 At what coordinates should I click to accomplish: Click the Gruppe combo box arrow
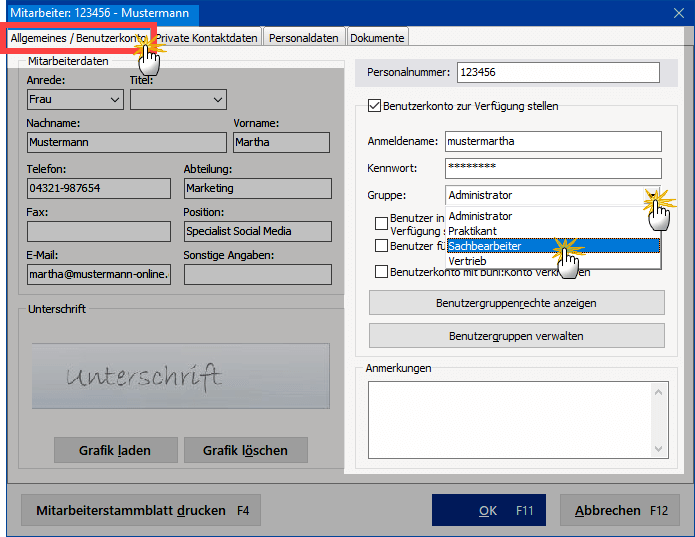click(651, 195)
